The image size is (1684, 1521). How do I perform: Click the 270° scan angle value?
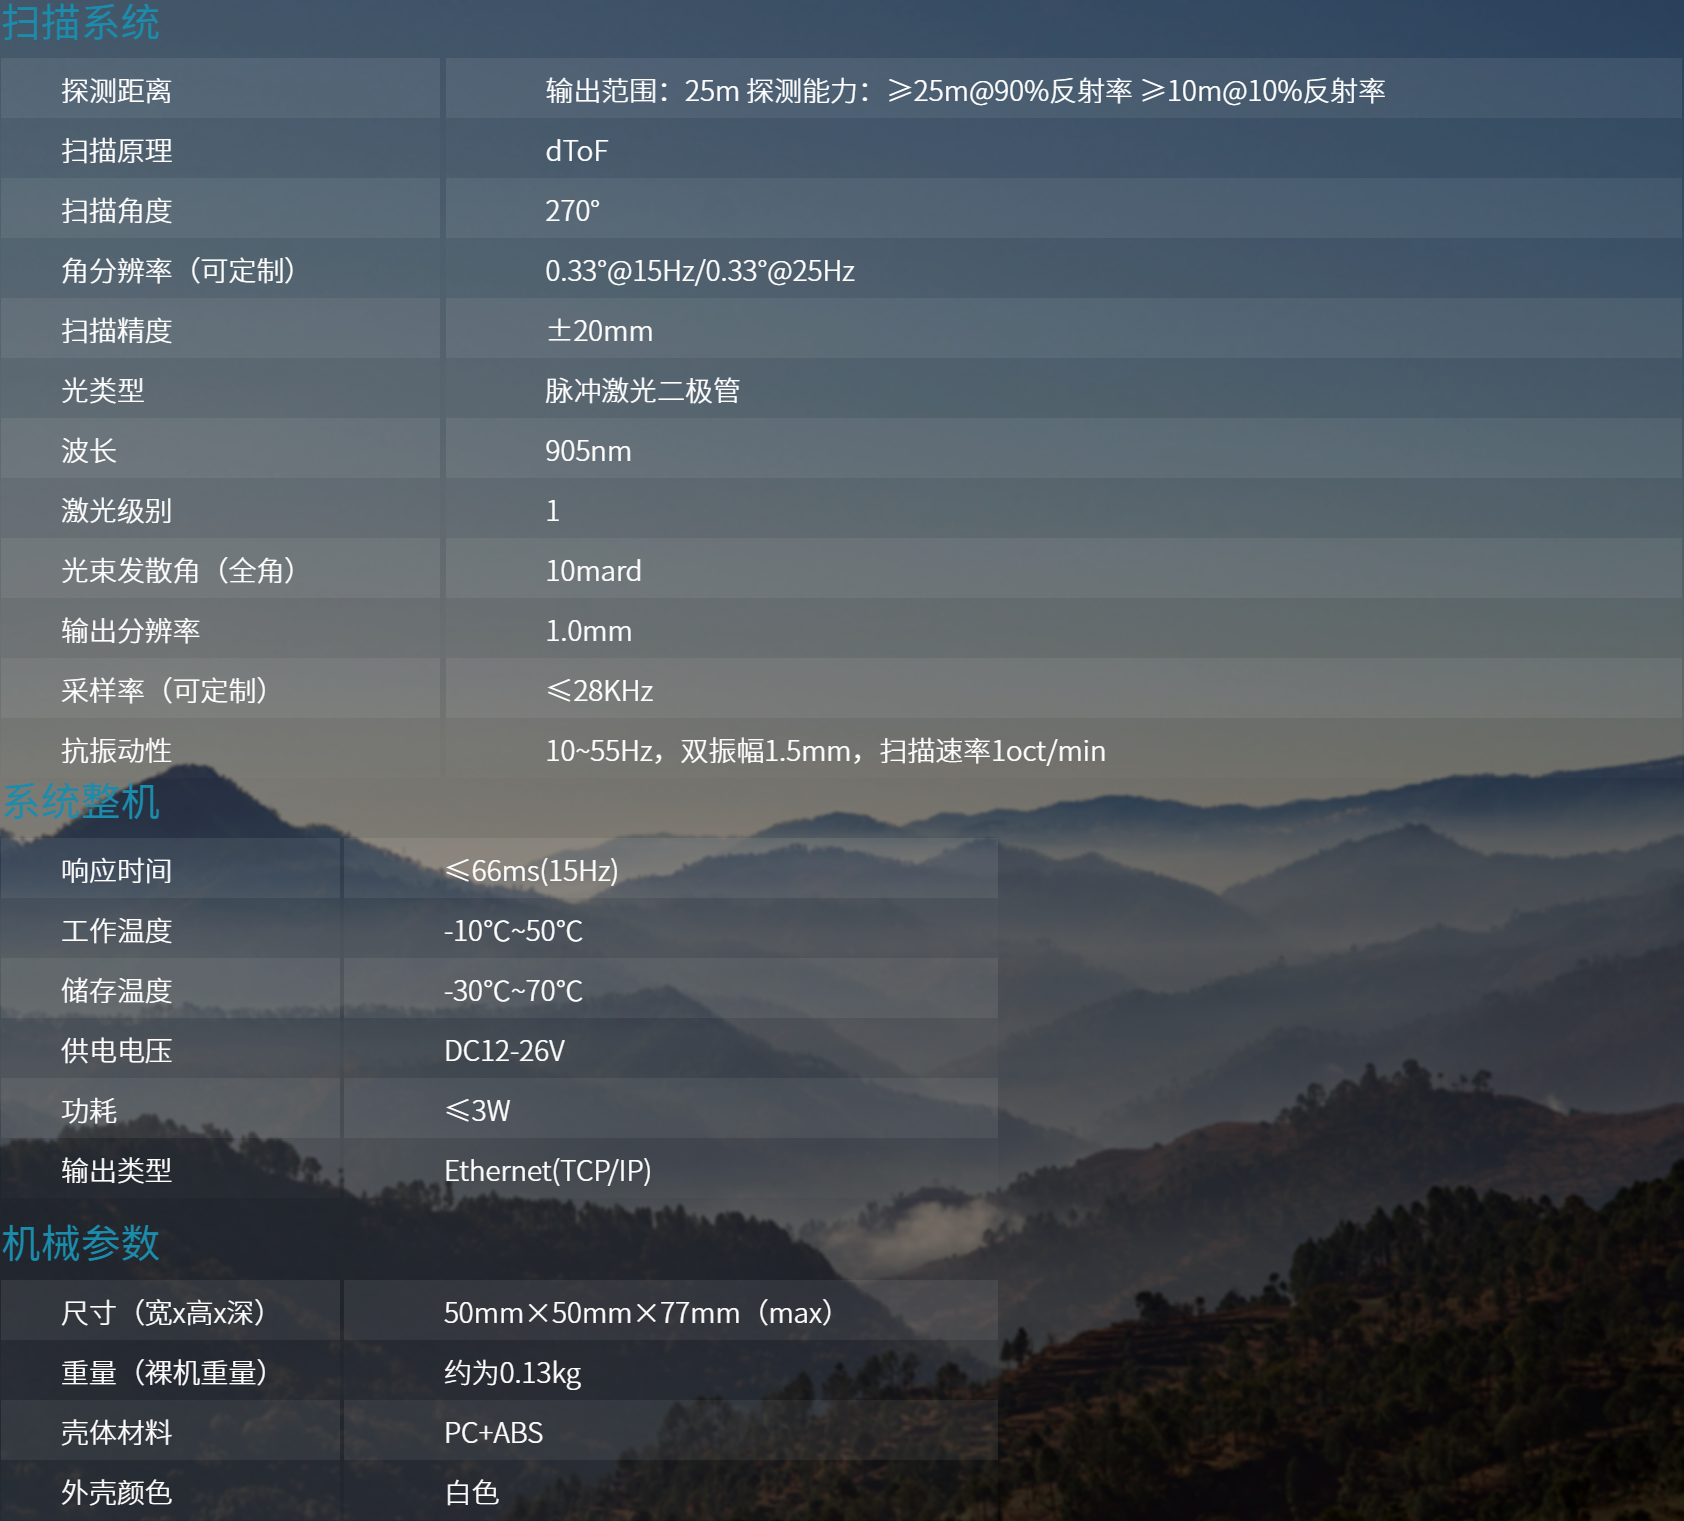click(572, 211)
